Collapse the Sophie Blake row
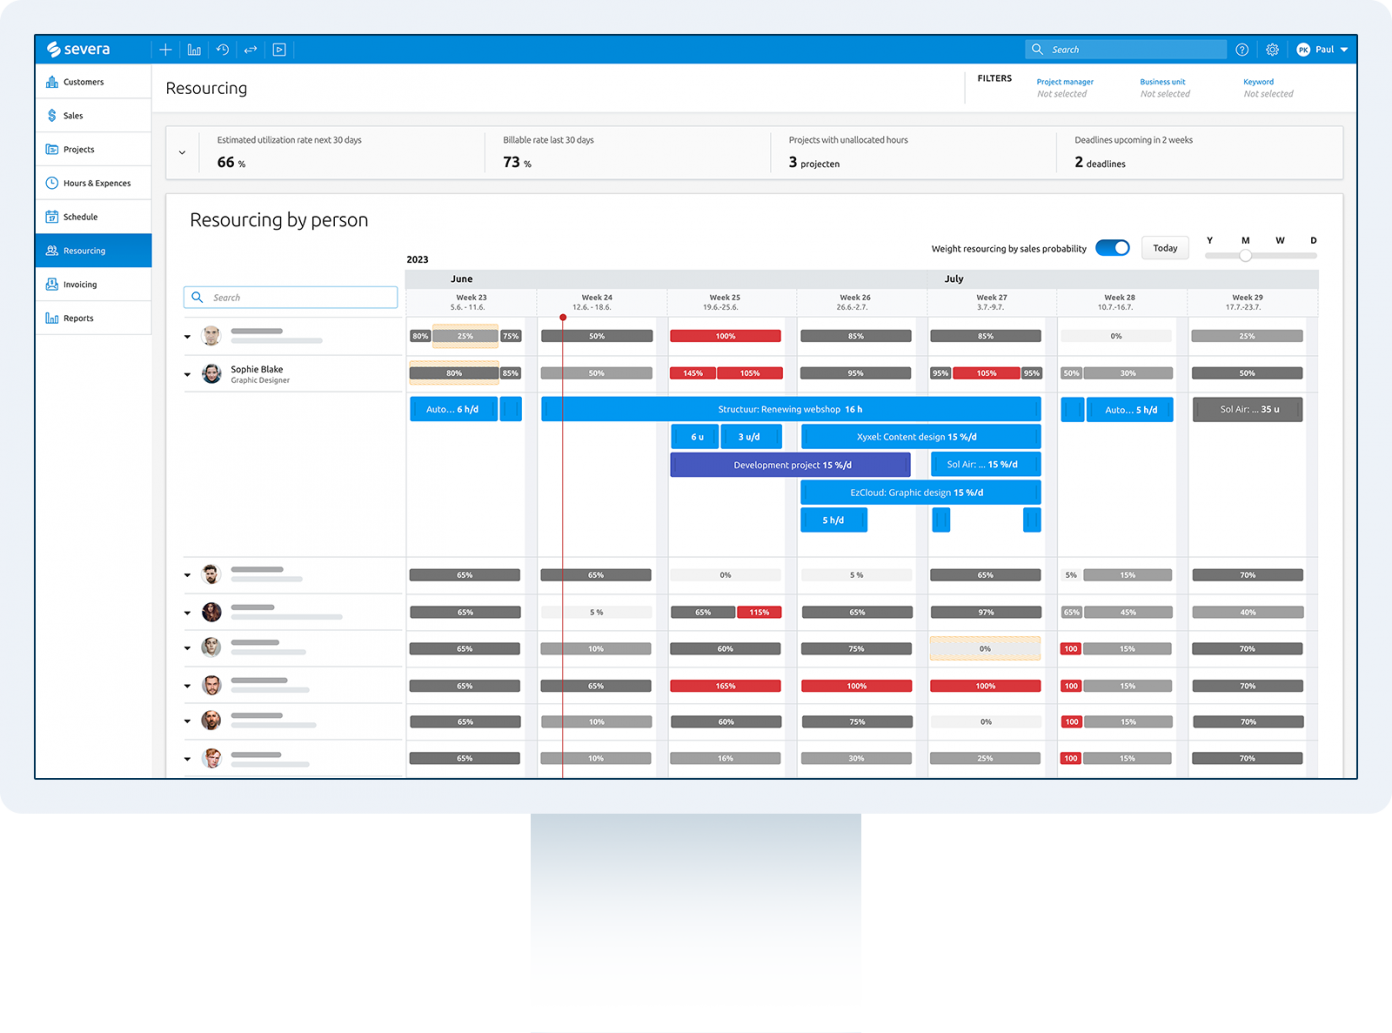 (187, 375)
